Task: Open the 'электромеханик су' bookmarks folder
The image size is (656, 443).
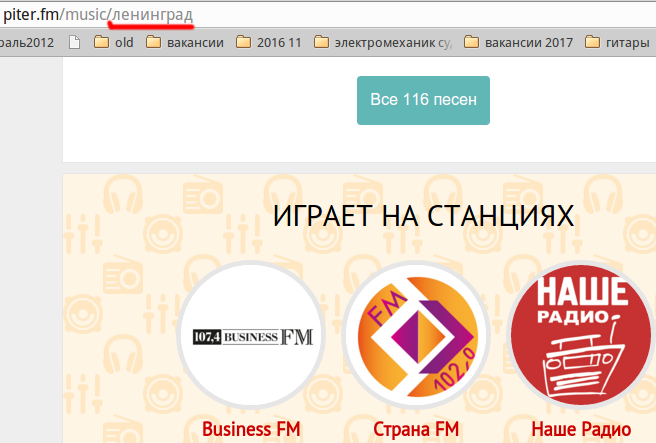Action: (383, 42)
